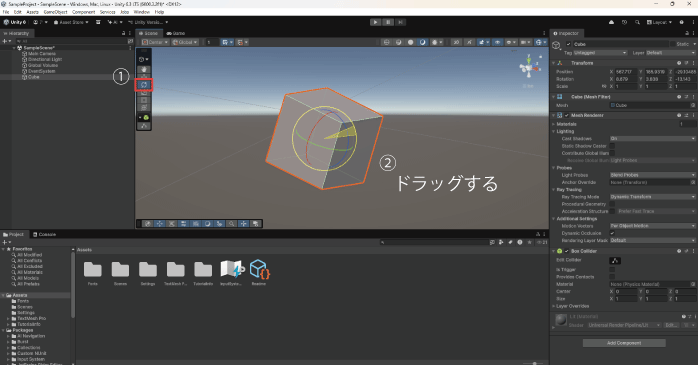The image size is (698, 365).
Task: Open the Fonts folder in Assets grid
Action: 93,272
